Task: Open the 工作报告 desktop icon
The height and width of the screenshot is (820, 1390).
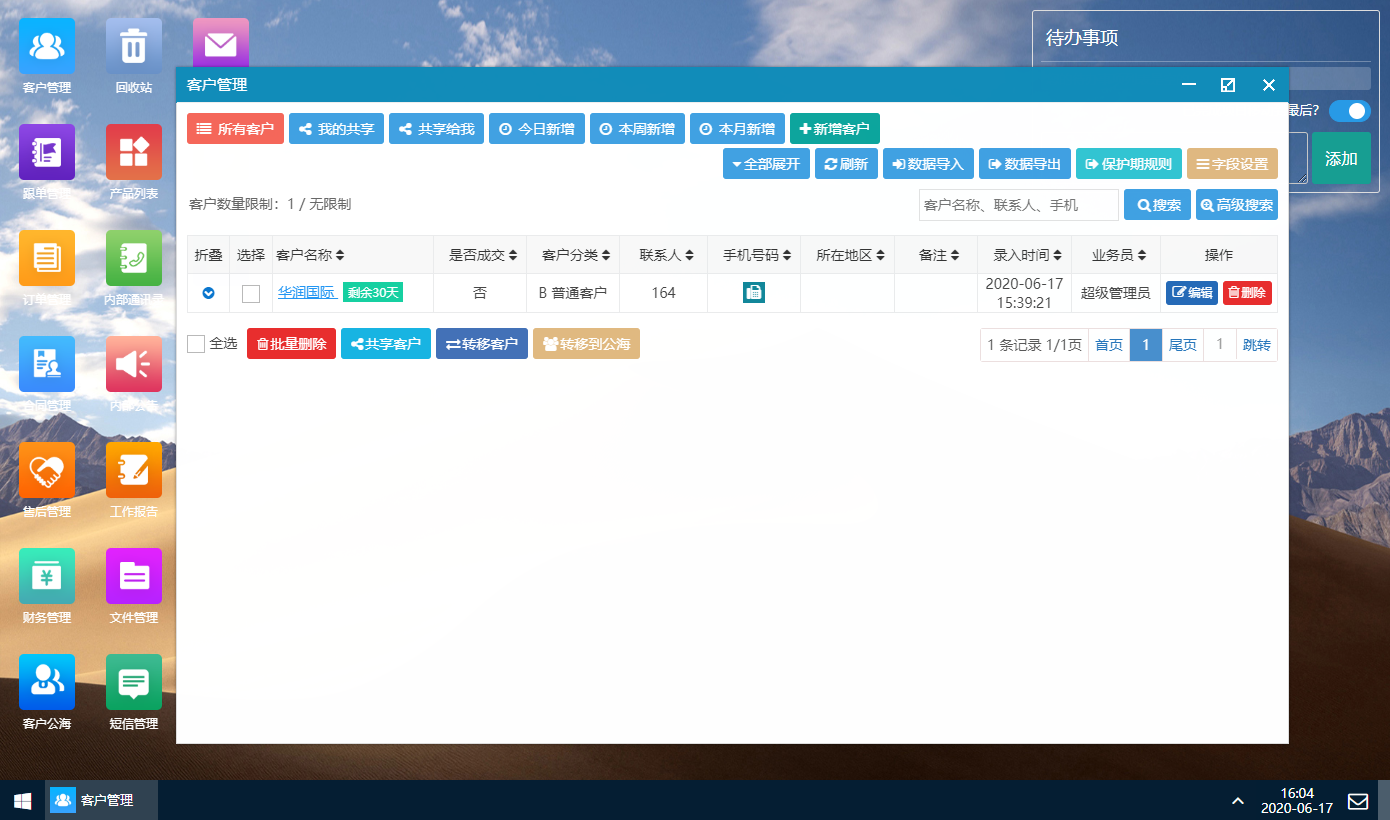Action: pos(134,471)
